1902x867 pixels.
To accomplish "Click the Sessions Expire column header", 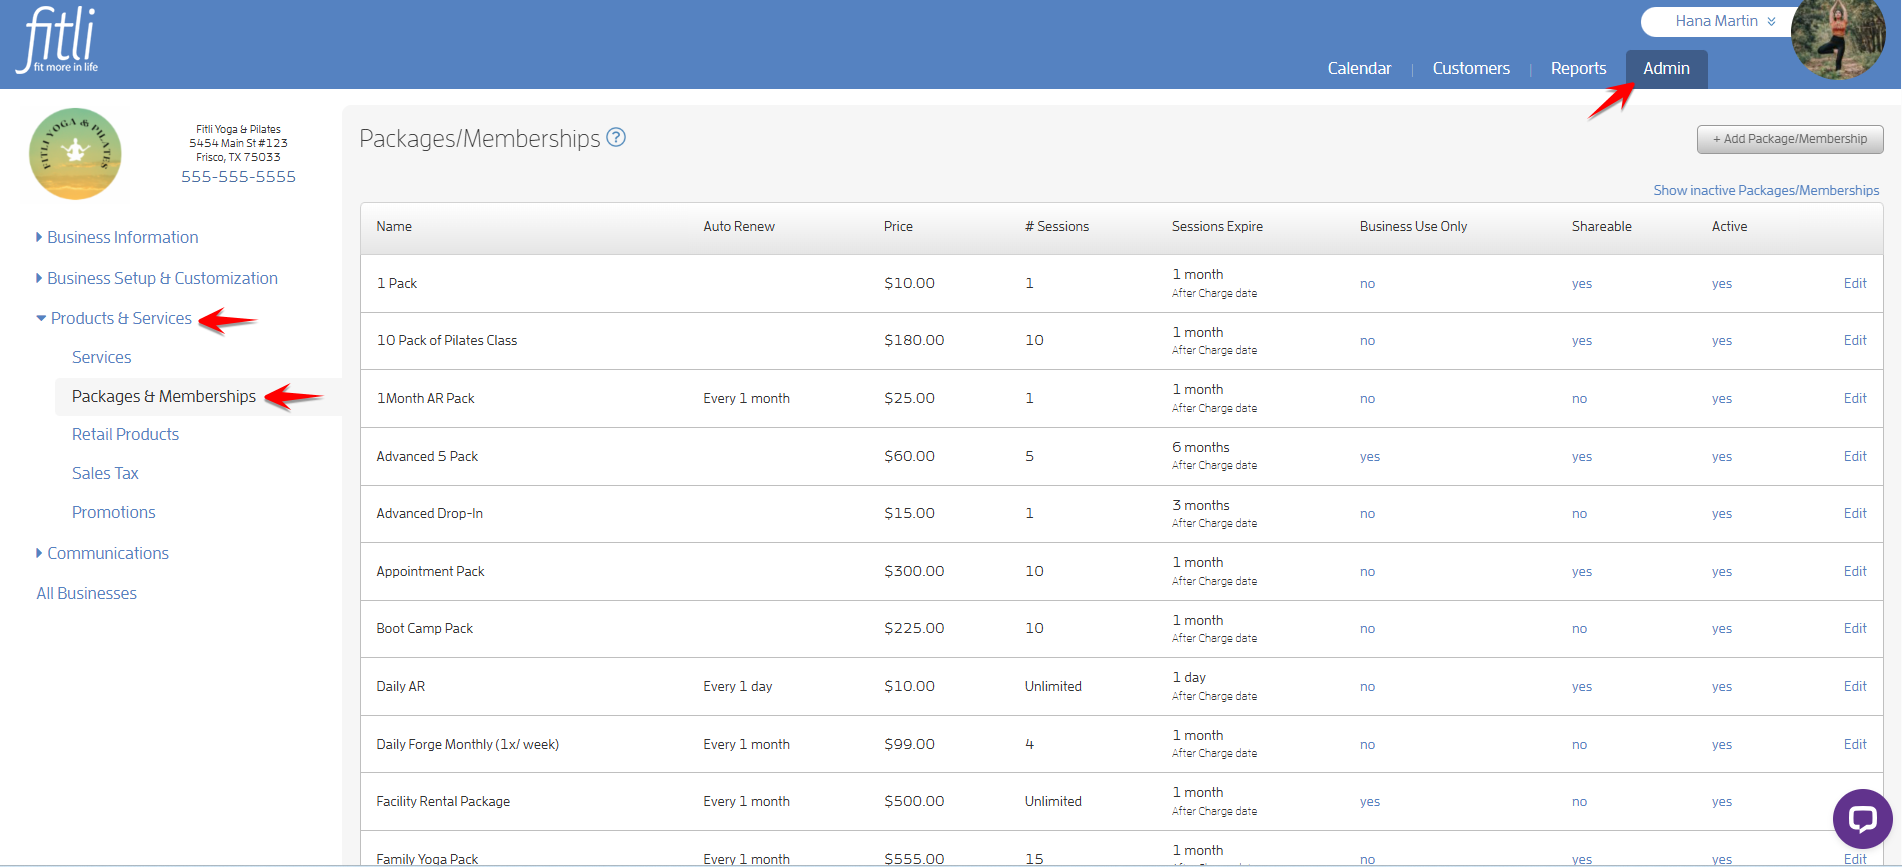I will 1217,226.
